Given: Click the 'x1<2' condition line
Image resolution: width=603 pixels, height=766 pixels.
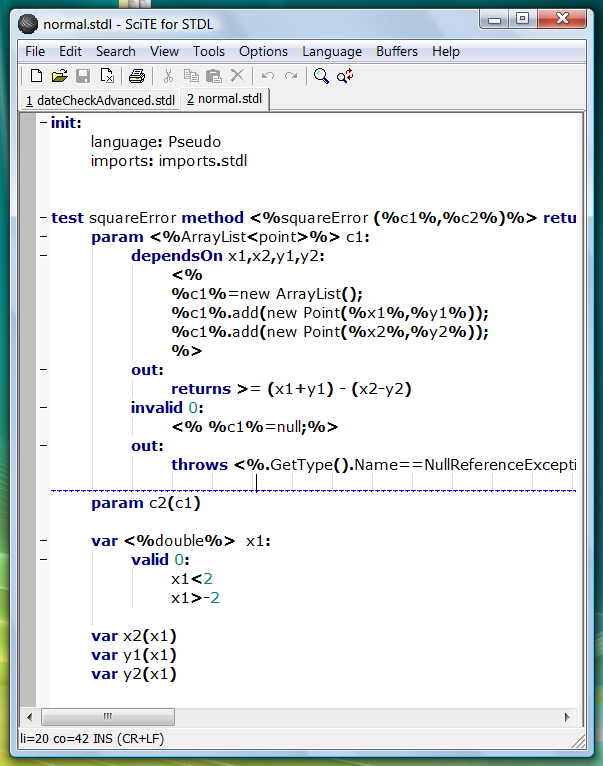Looking at the screenshot, I should pos(192,579).
